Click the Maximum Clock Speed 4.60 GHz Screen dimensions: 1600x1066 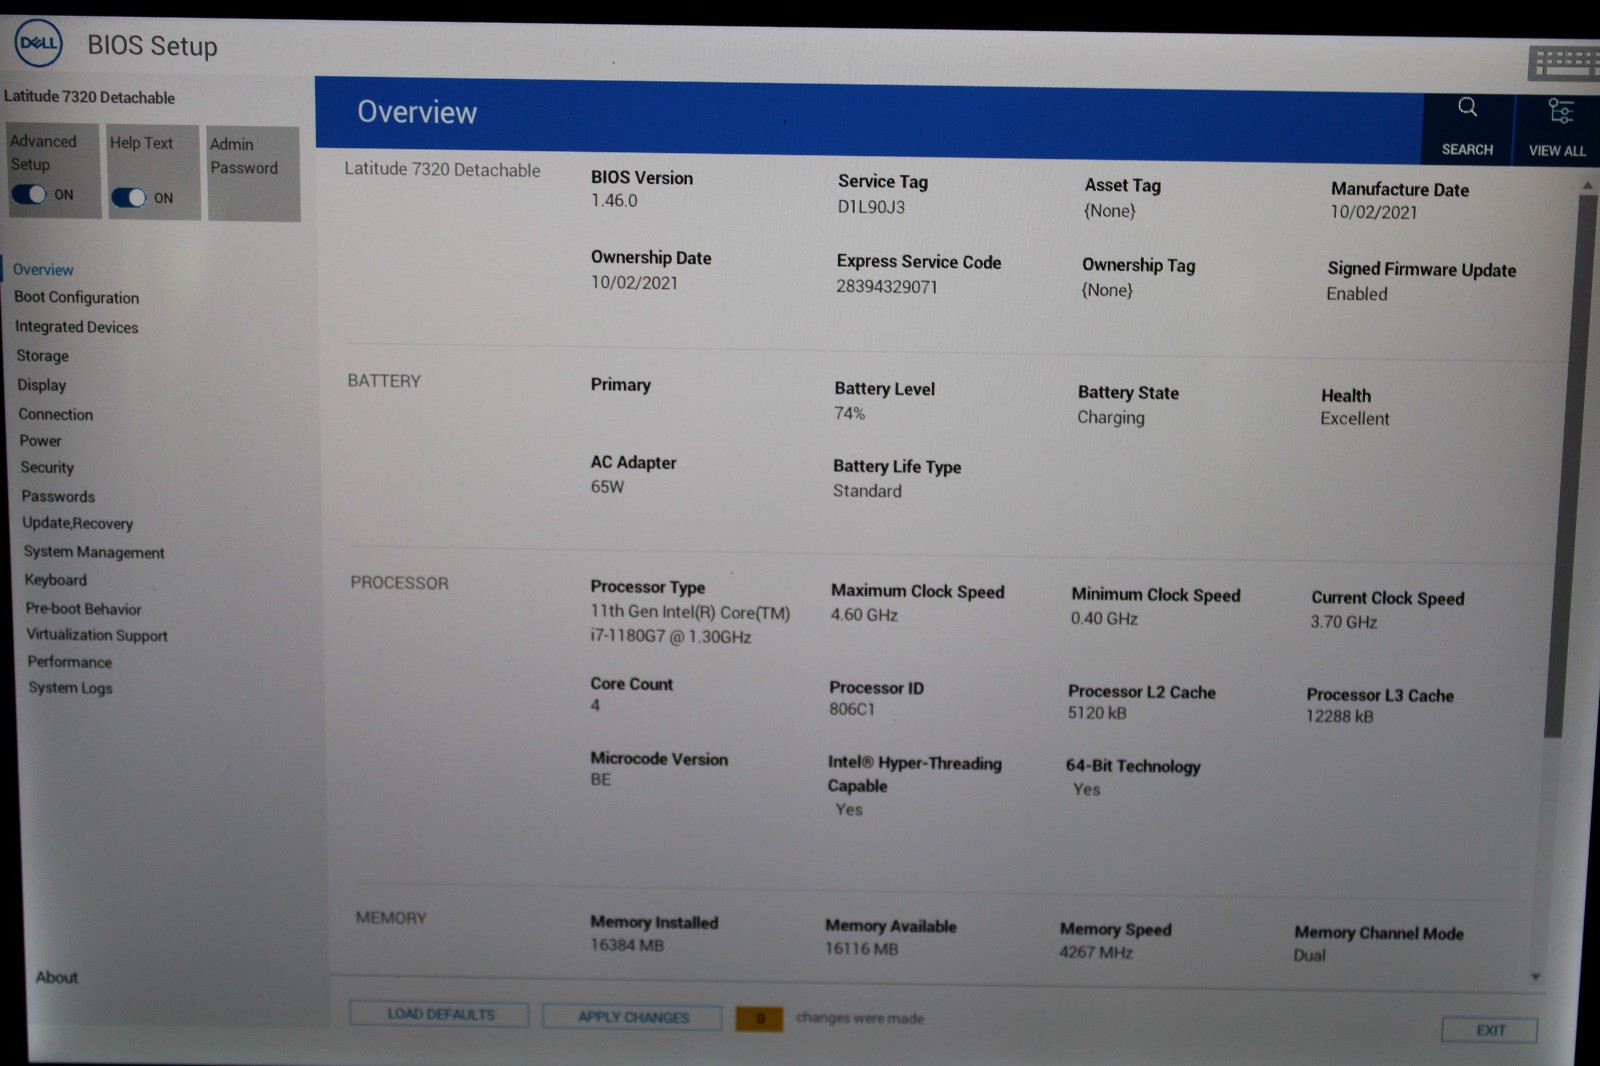tap(864, 615)
